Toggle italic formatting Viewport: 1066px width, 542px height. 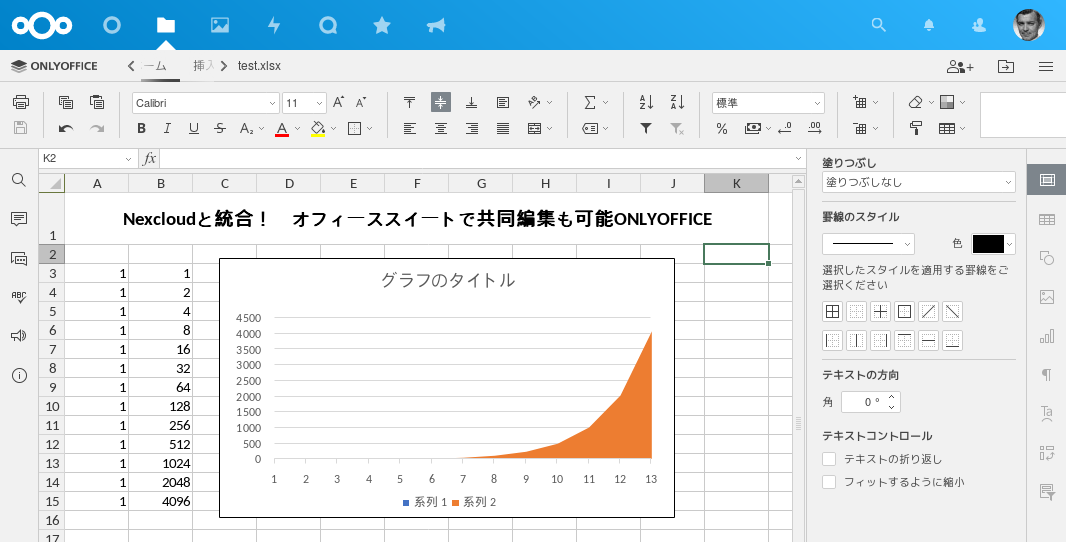tap(167, 128)
